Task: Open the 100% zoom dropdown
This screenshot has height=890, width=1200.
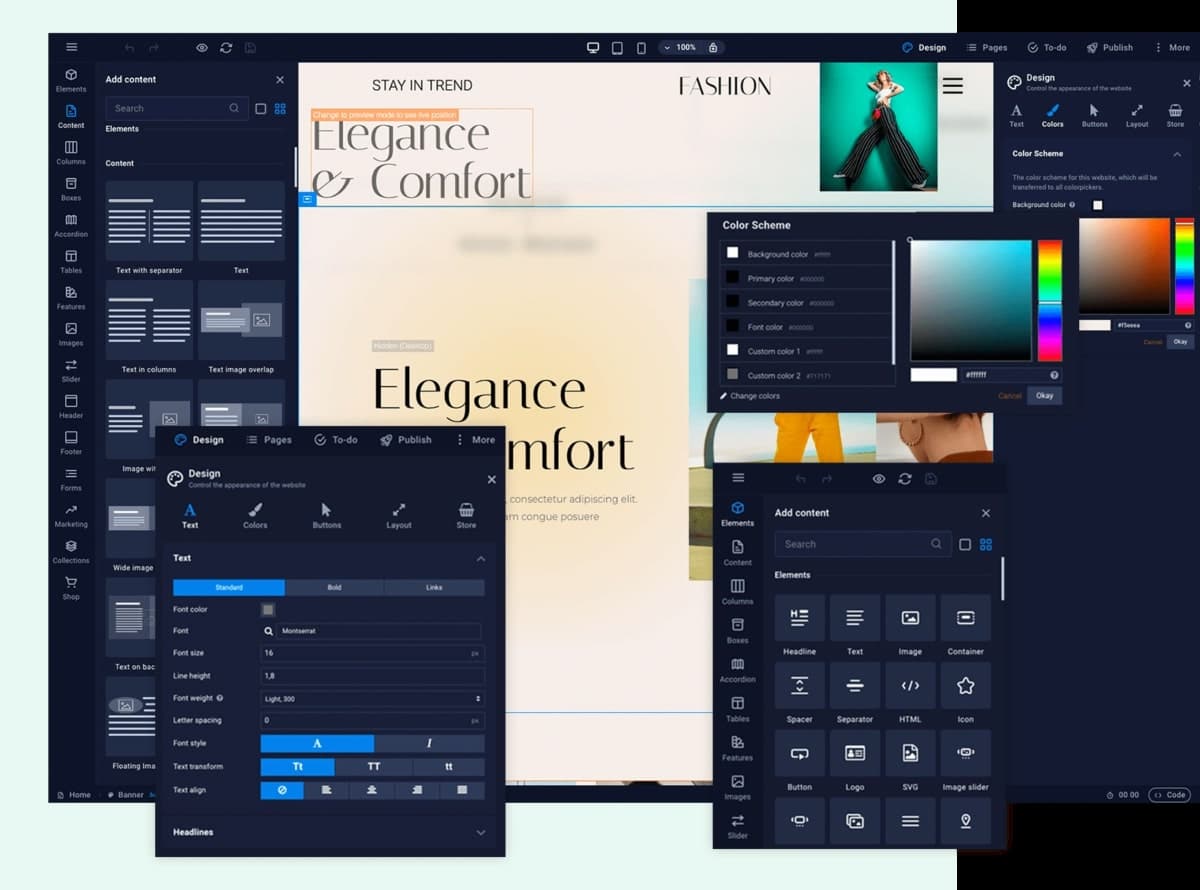Action: (679, 47)
